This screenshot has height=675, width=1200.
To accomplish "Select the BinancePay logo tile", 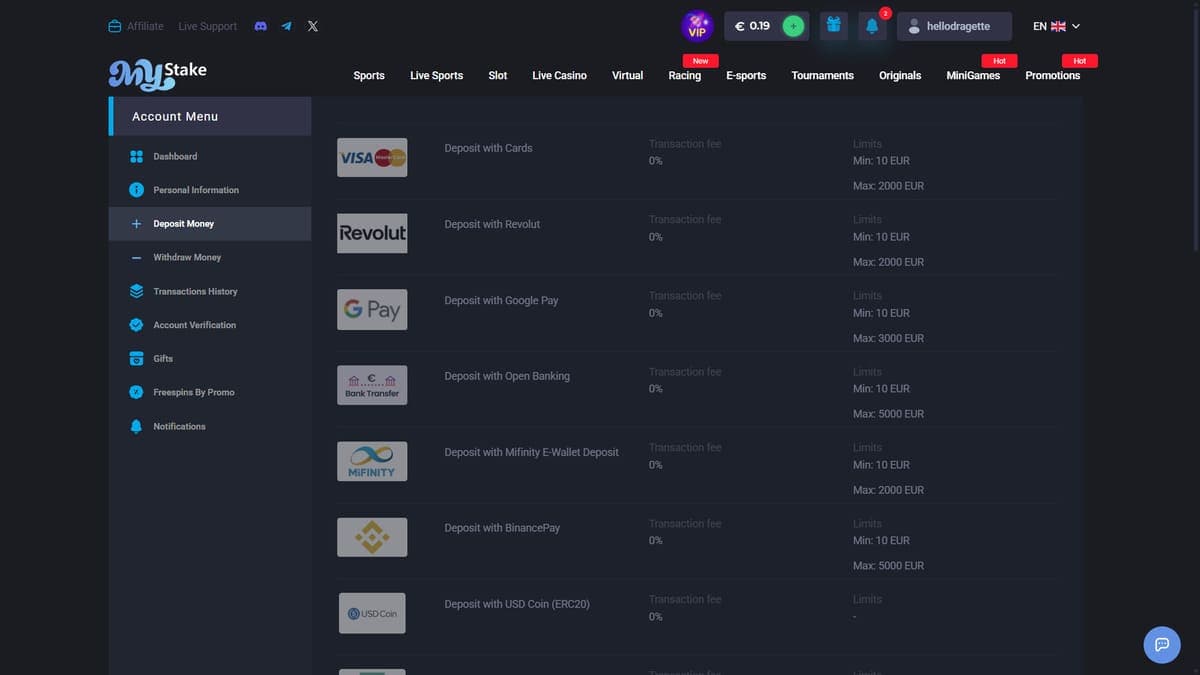I will 372,537.
